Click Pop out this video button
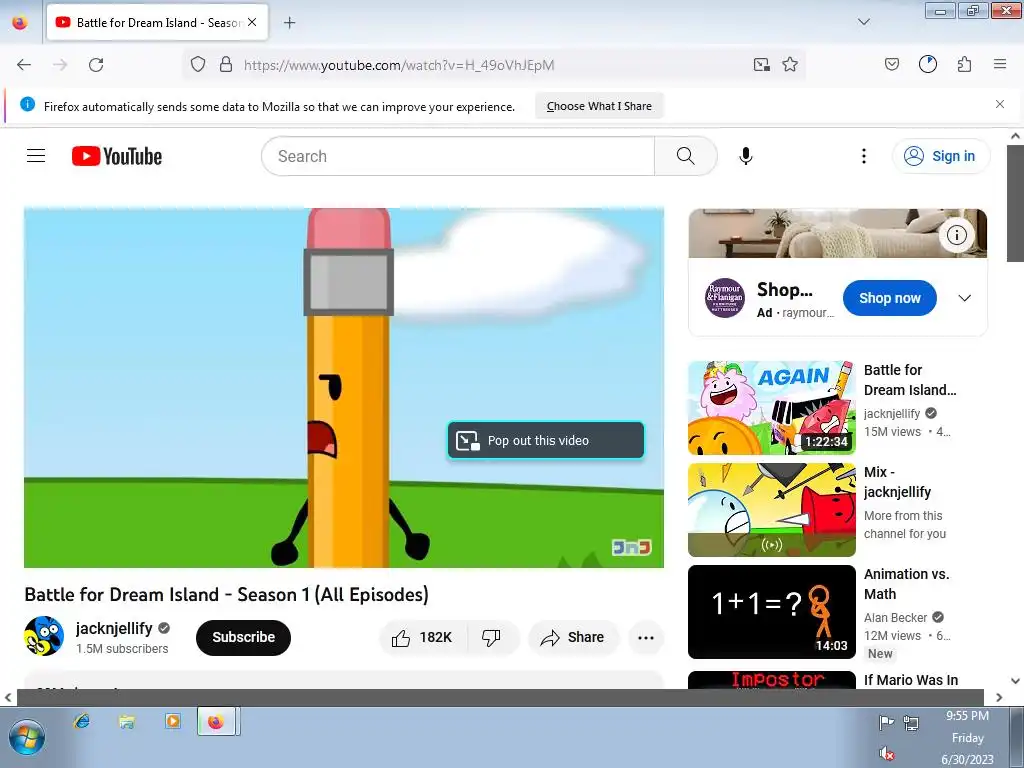 pyautogui.click(x=546, y=441)
